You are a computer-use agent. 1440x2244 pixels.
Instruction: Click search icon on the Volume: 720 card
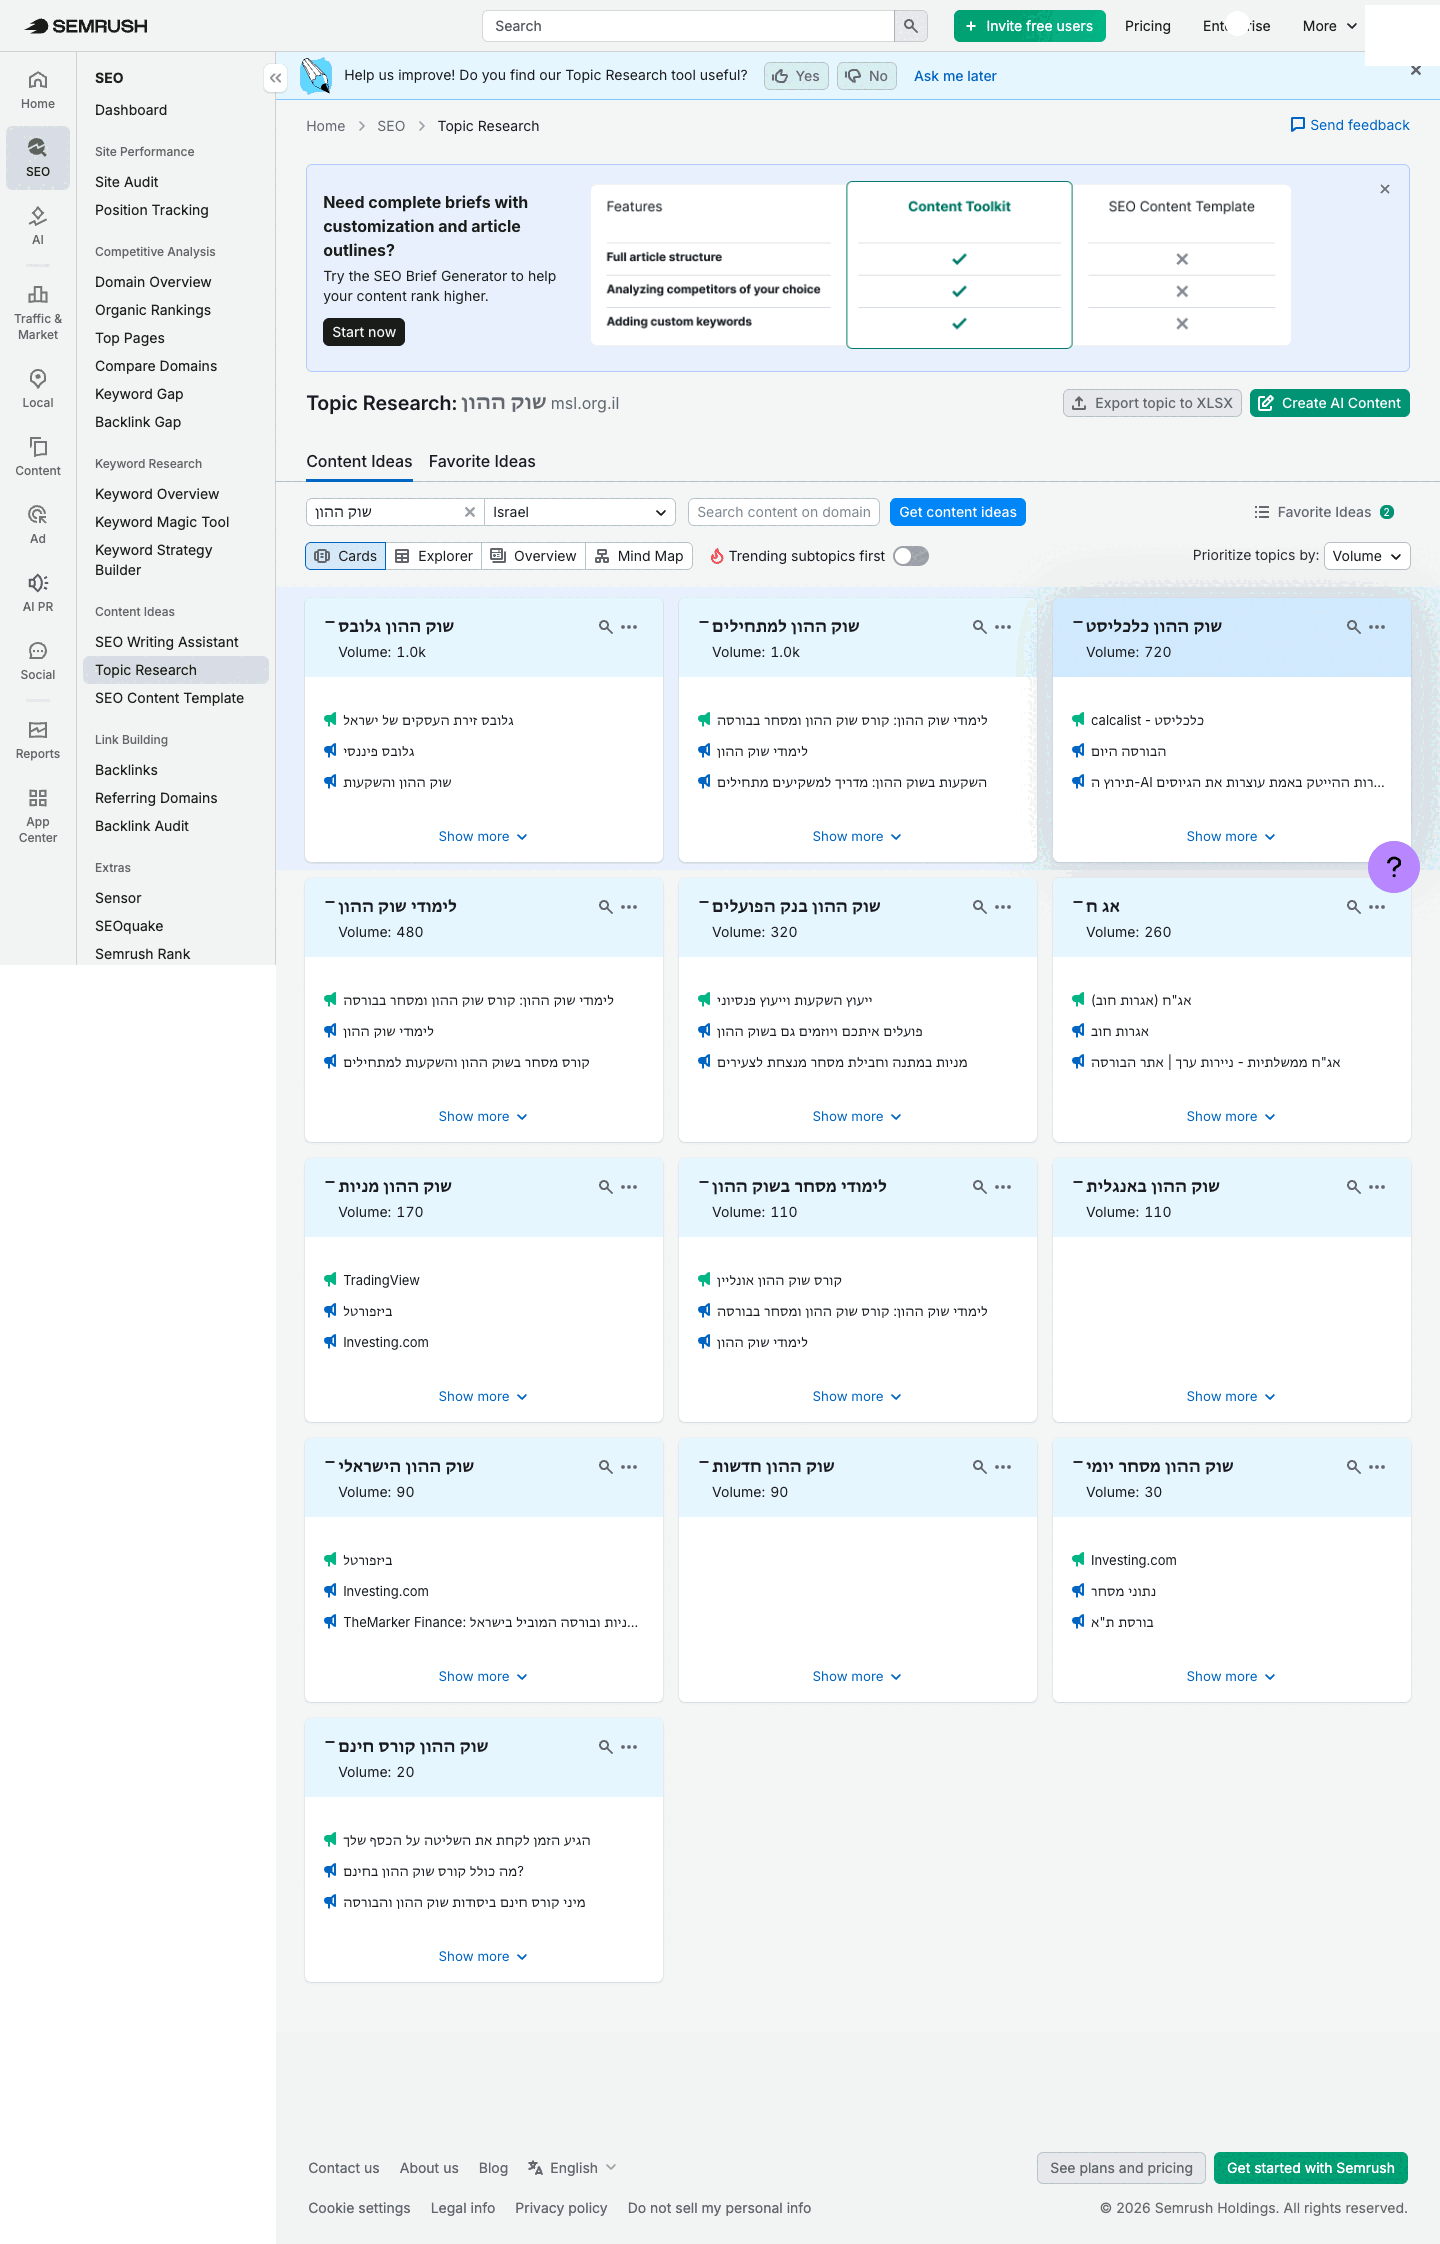[x=1353, y=627]
